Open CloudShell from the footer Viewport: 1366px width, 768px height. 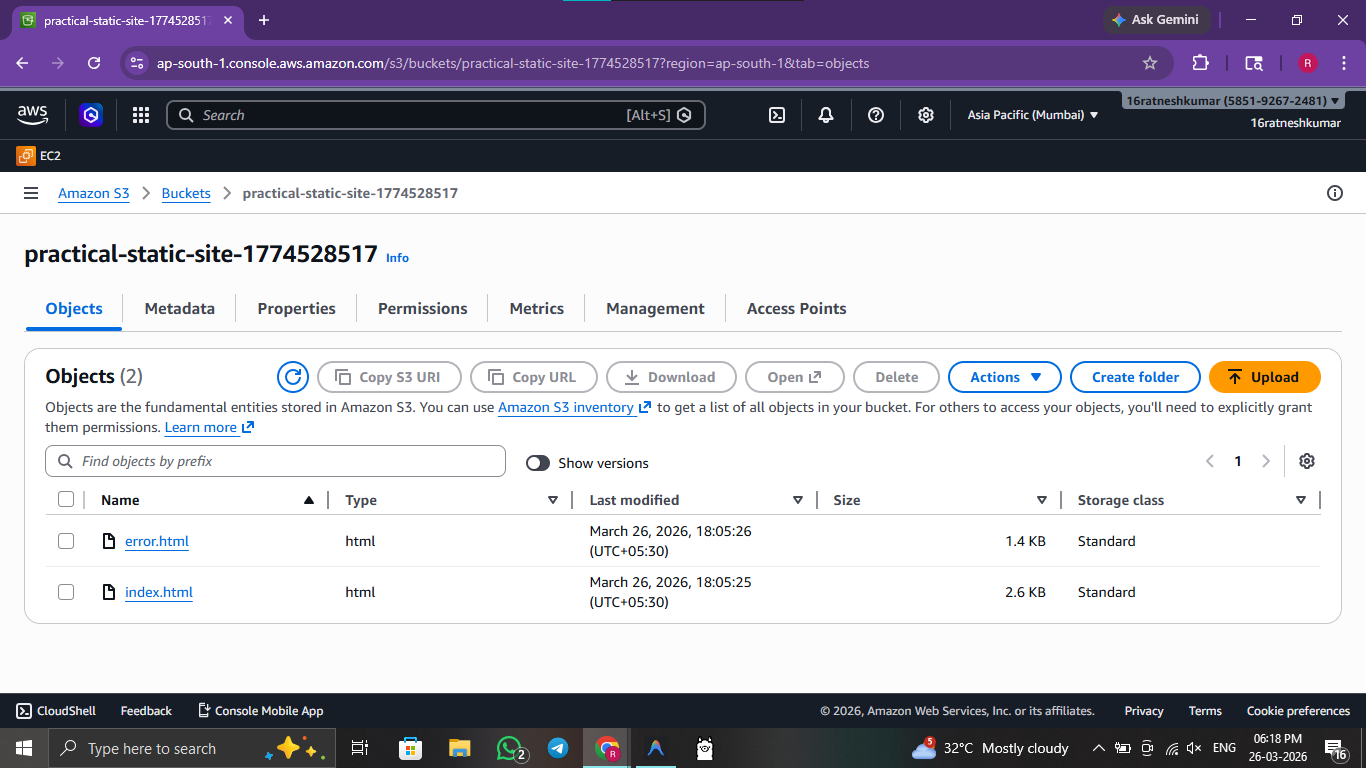[56, 711]
